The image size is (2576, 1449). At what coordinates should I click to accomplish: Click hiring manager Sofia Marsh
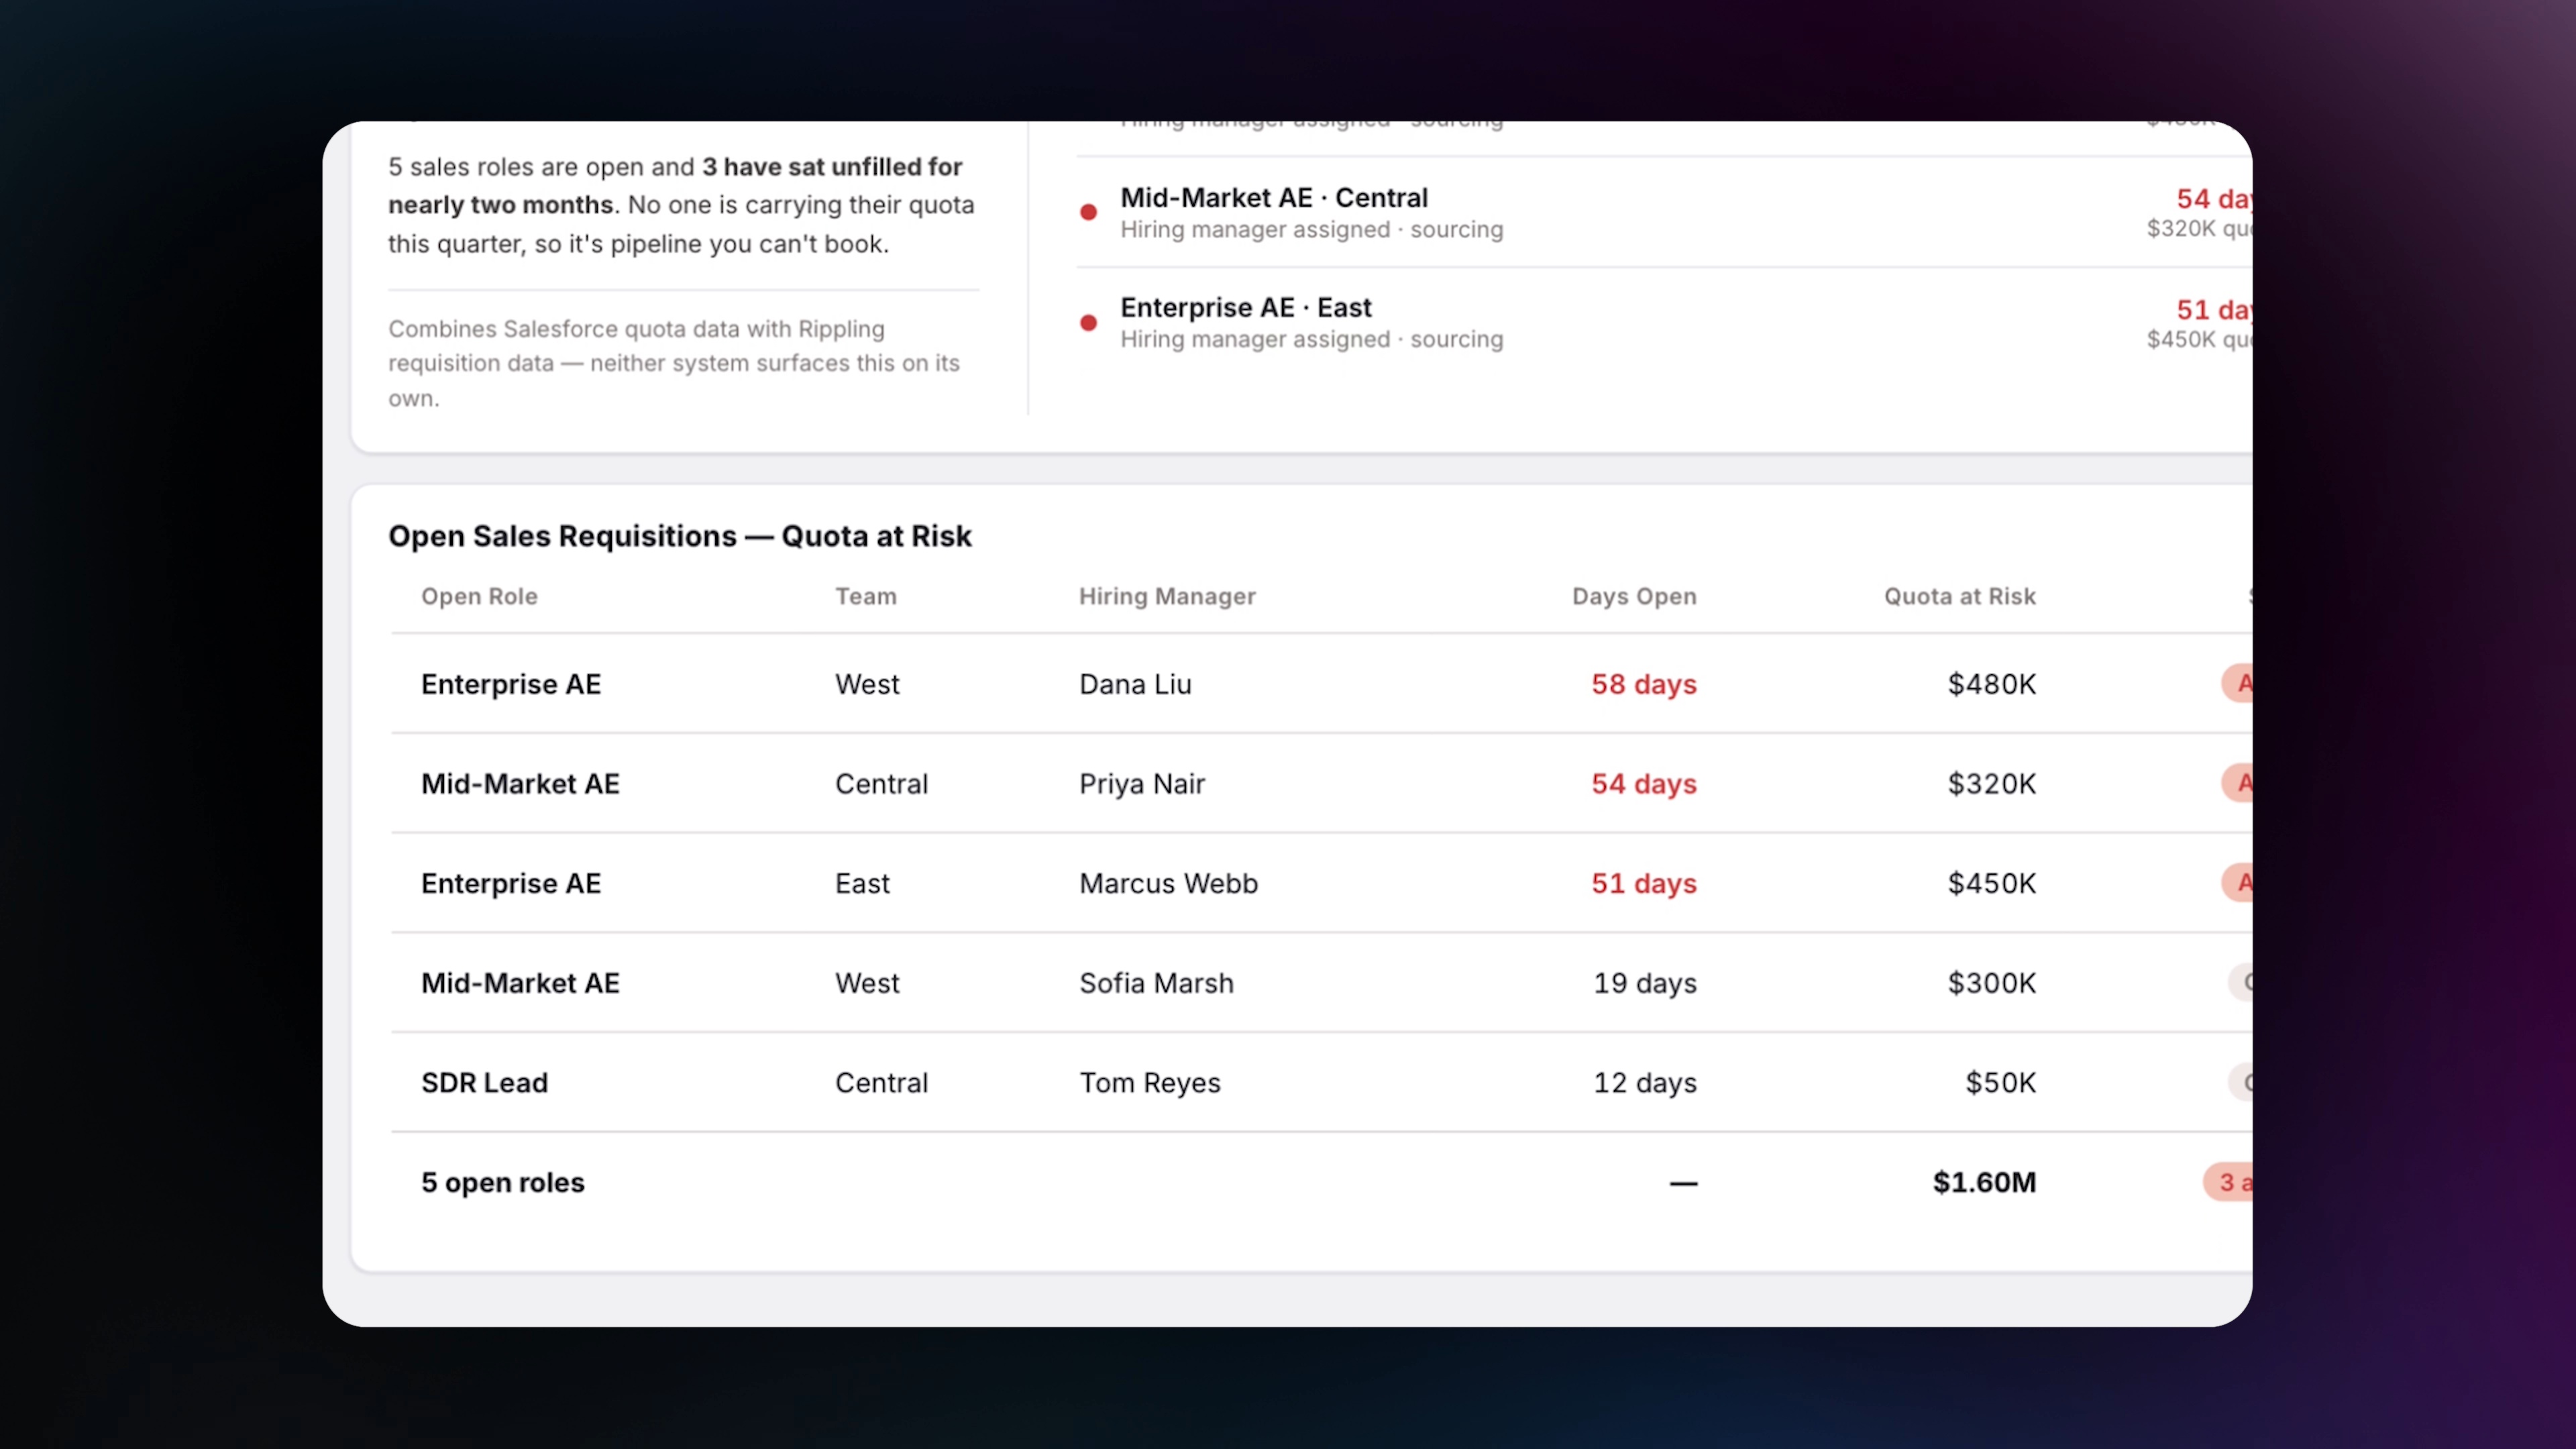pyautogui.click(x=1156, y=983)
